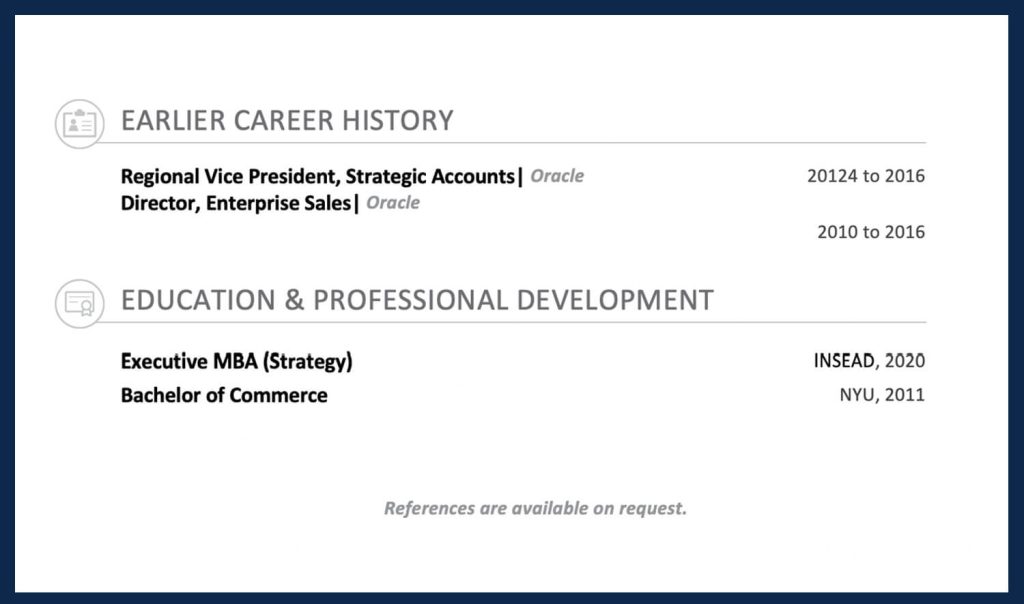This screenshot has height=604, width=1024.
Task: Click the 2010 to 2016 date range
Action: pos(871,232)
